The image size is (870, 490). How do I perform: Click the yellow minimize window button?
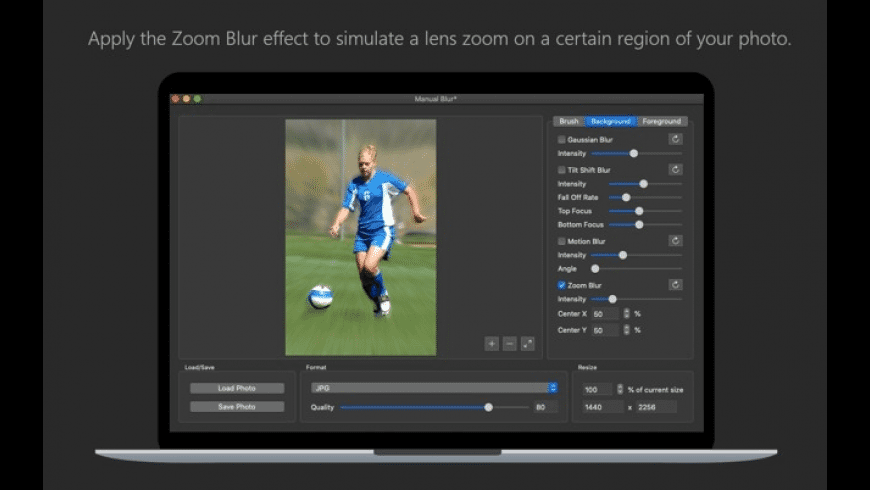coord(186,99)
